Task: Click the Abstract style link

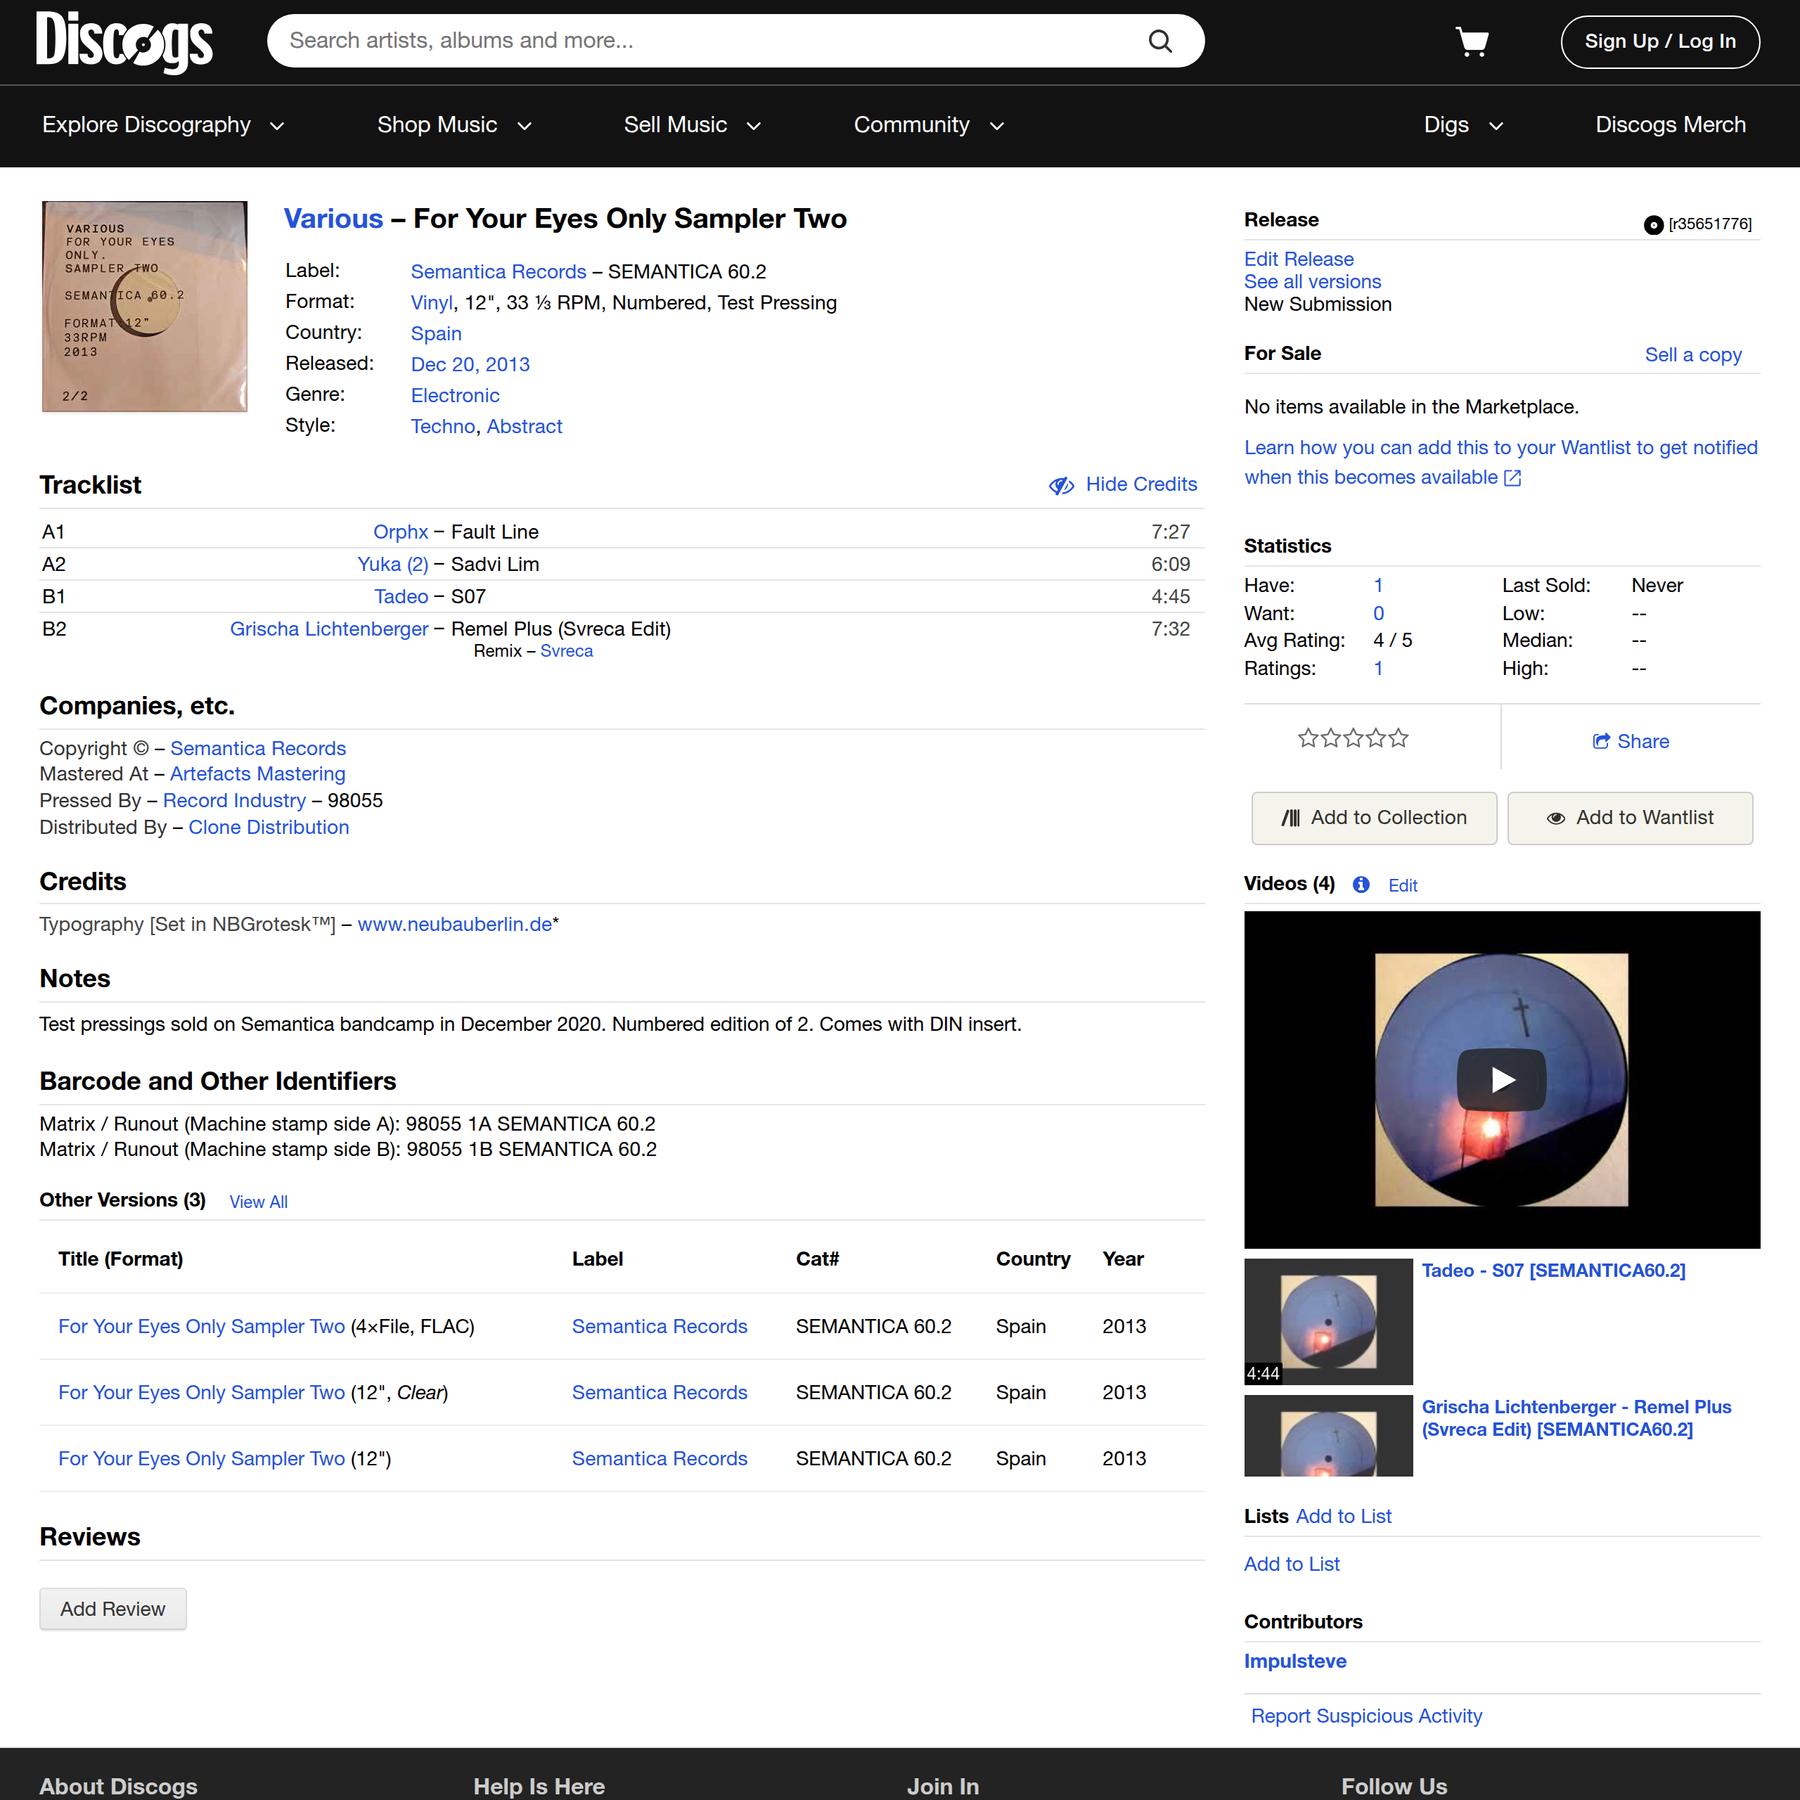Action: coord(524,427)
